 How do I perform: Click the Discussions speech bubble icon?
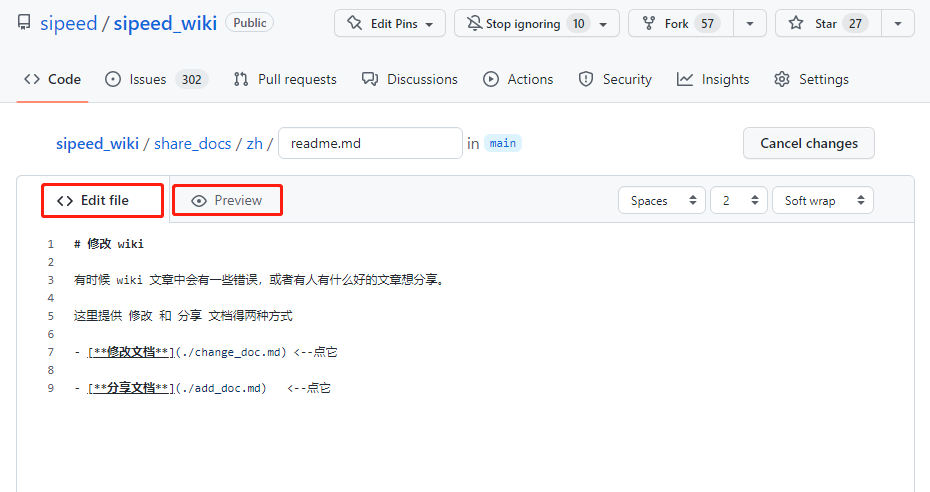370,79
